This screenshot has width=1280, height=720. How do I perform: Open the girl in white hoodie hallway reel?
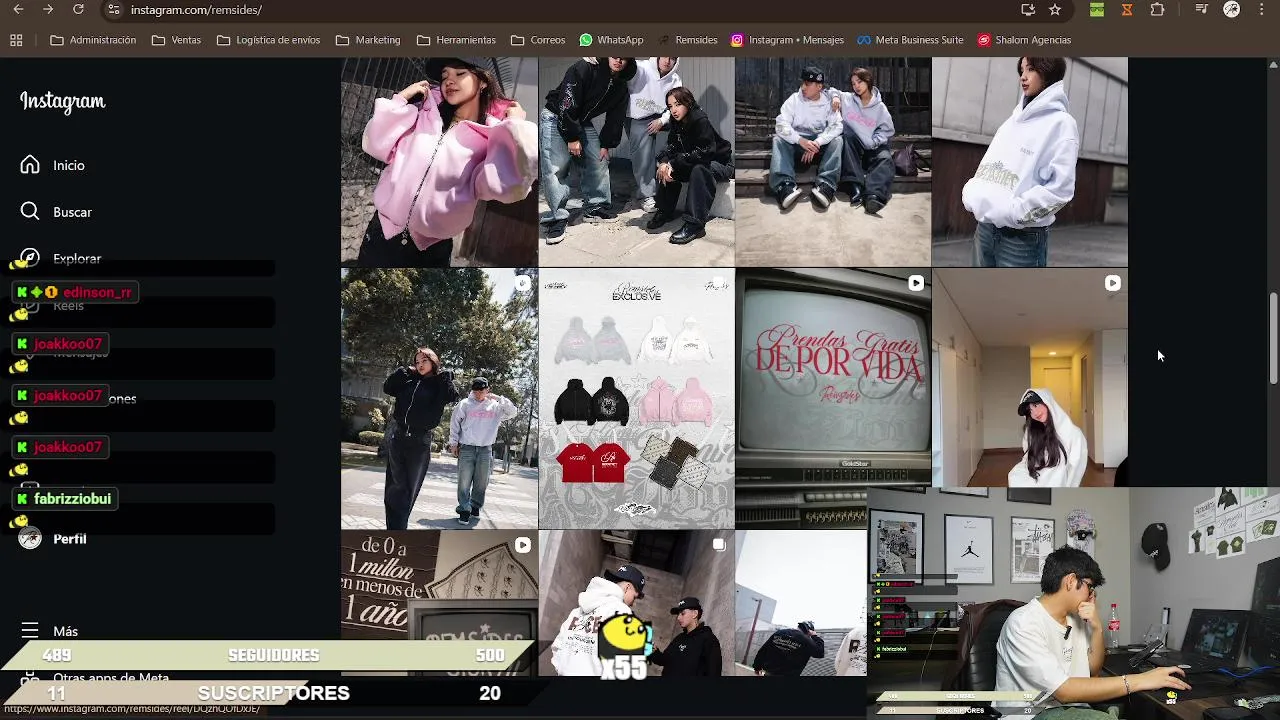click(x=1029, y=378)
